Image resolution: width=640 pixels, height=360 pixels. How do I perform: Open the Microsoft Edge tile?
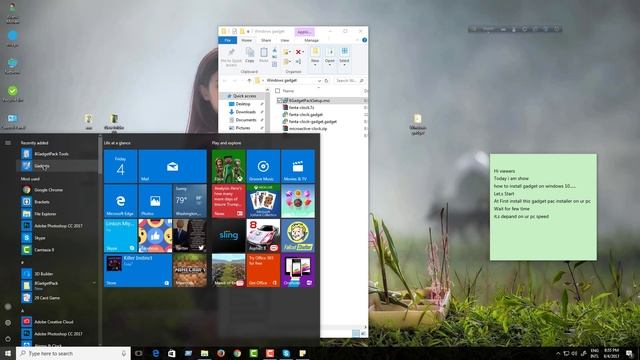(120, 201)
